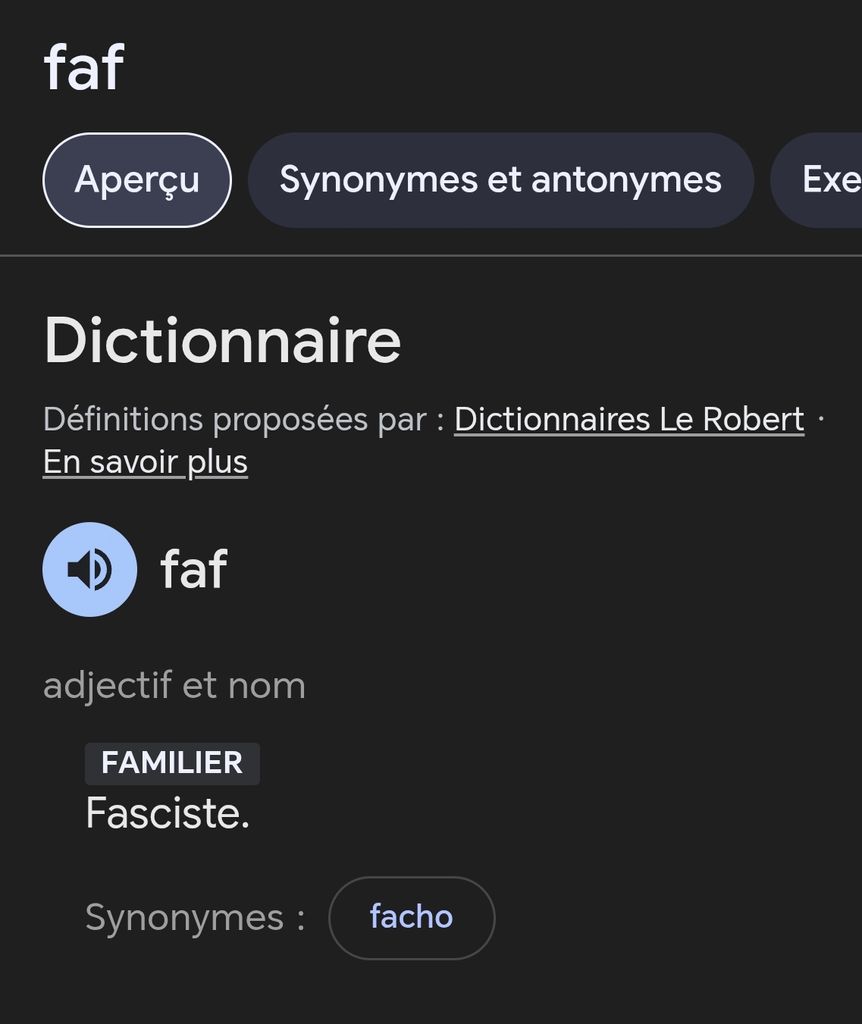Click the Dictionnaire section heading

pos(222,340)
